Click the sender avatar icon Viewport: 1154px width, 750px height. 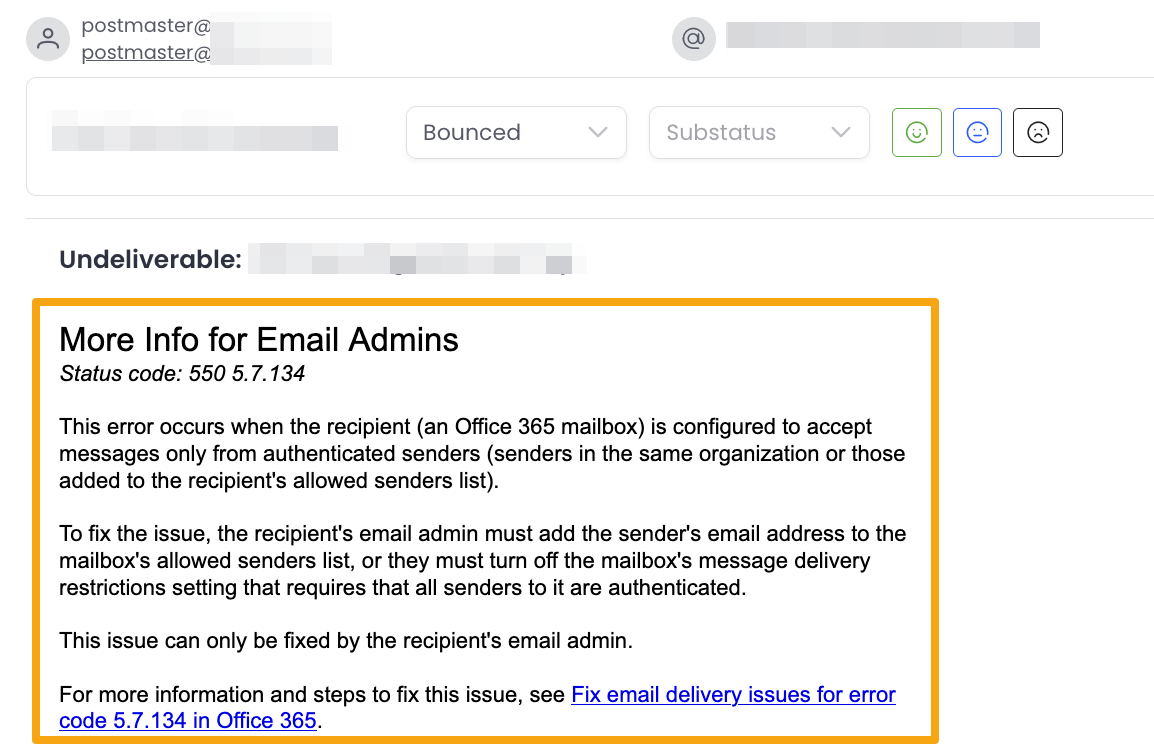47,38
